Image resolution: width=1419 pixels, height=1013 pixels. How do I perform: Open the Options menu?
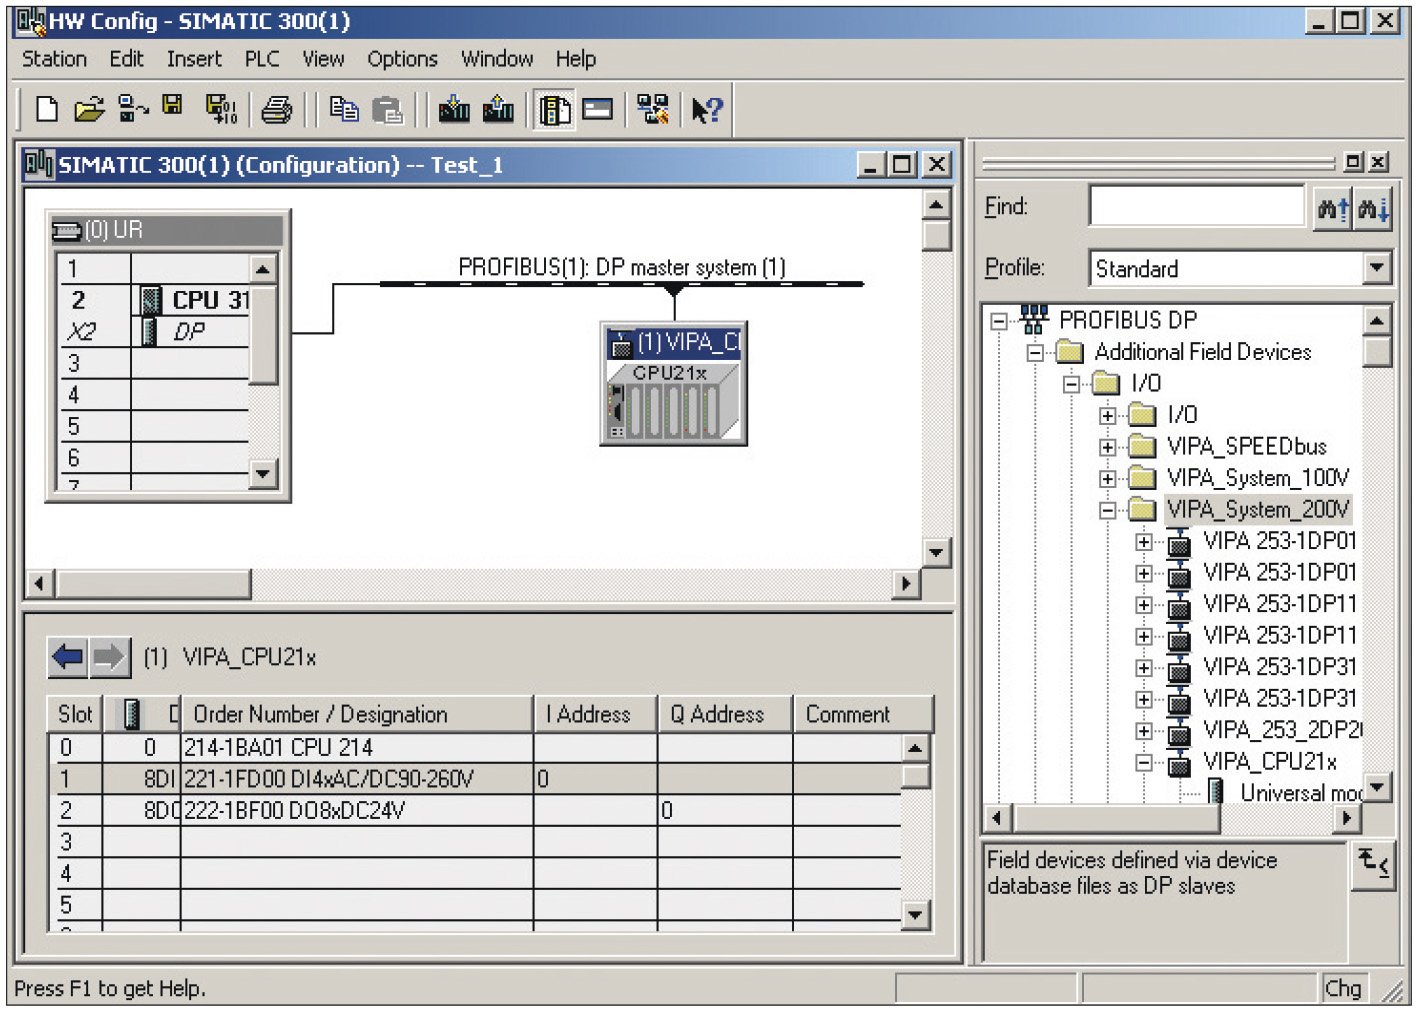[402, 59]
